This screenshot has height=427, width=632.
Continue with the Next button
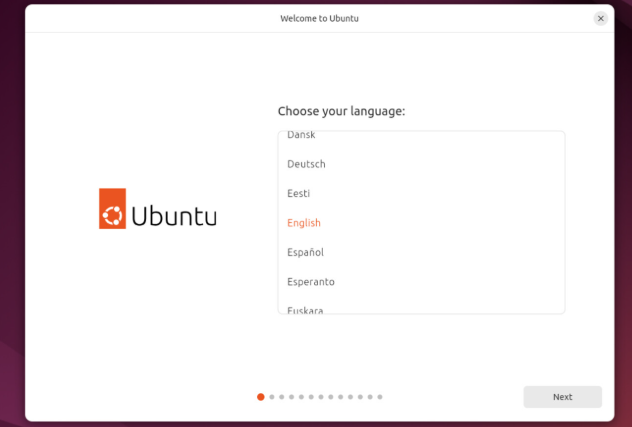562,397
